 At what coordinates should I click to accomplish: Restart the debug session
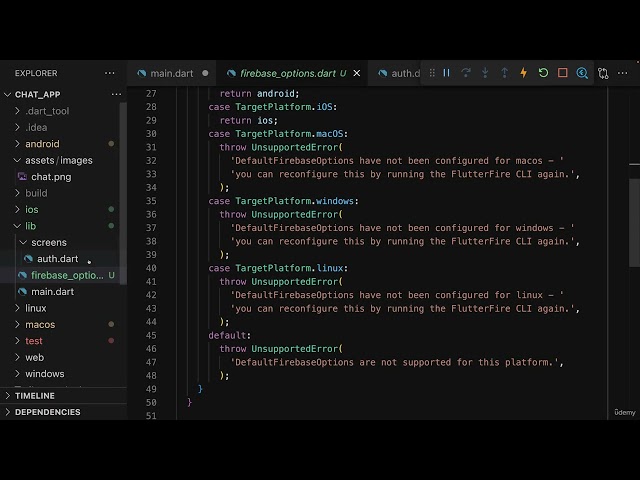[543, 73]
